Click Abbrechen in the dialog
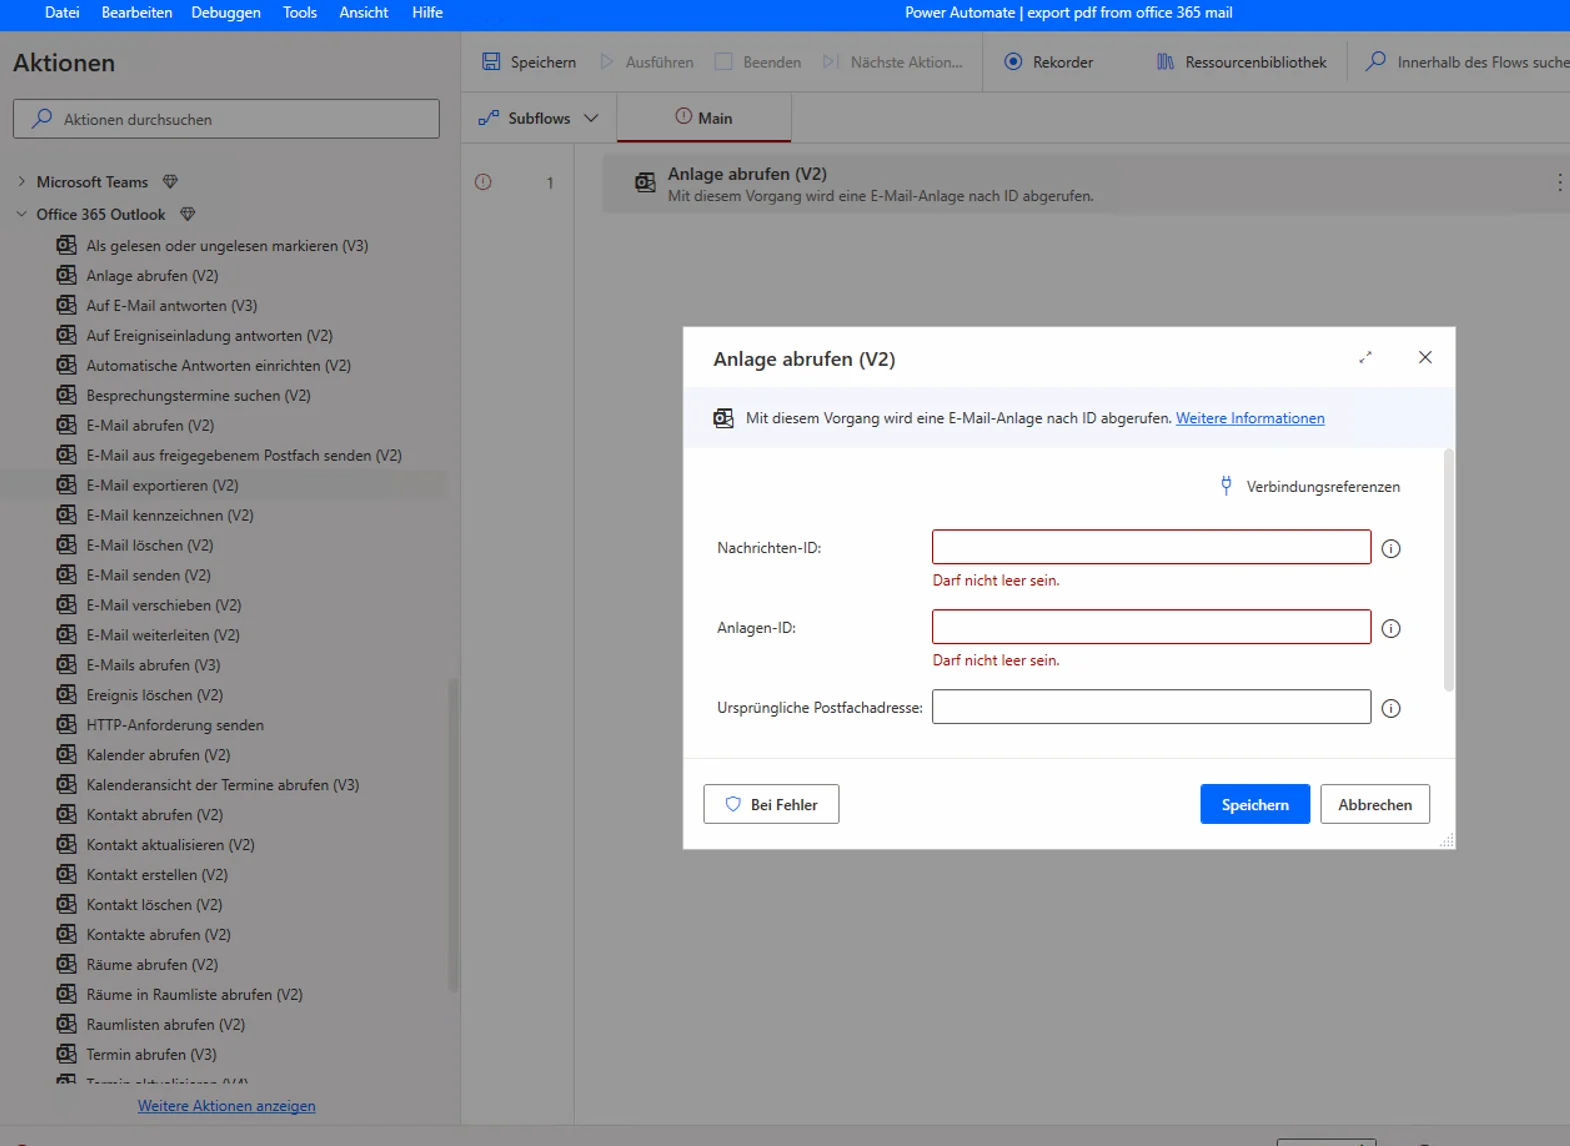Screen dimensions: 1570x1146 click(1375, 804)
